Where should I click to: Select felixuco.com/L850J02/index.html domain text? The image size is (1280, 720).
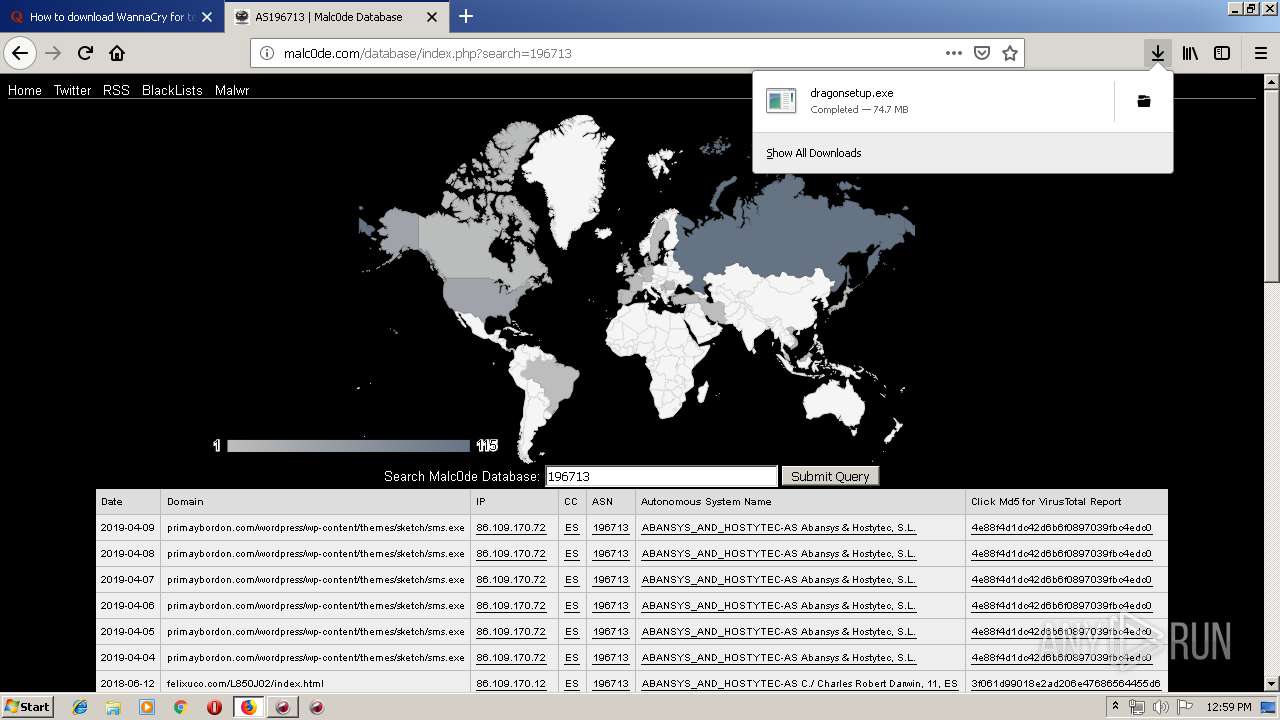point(245,683)
